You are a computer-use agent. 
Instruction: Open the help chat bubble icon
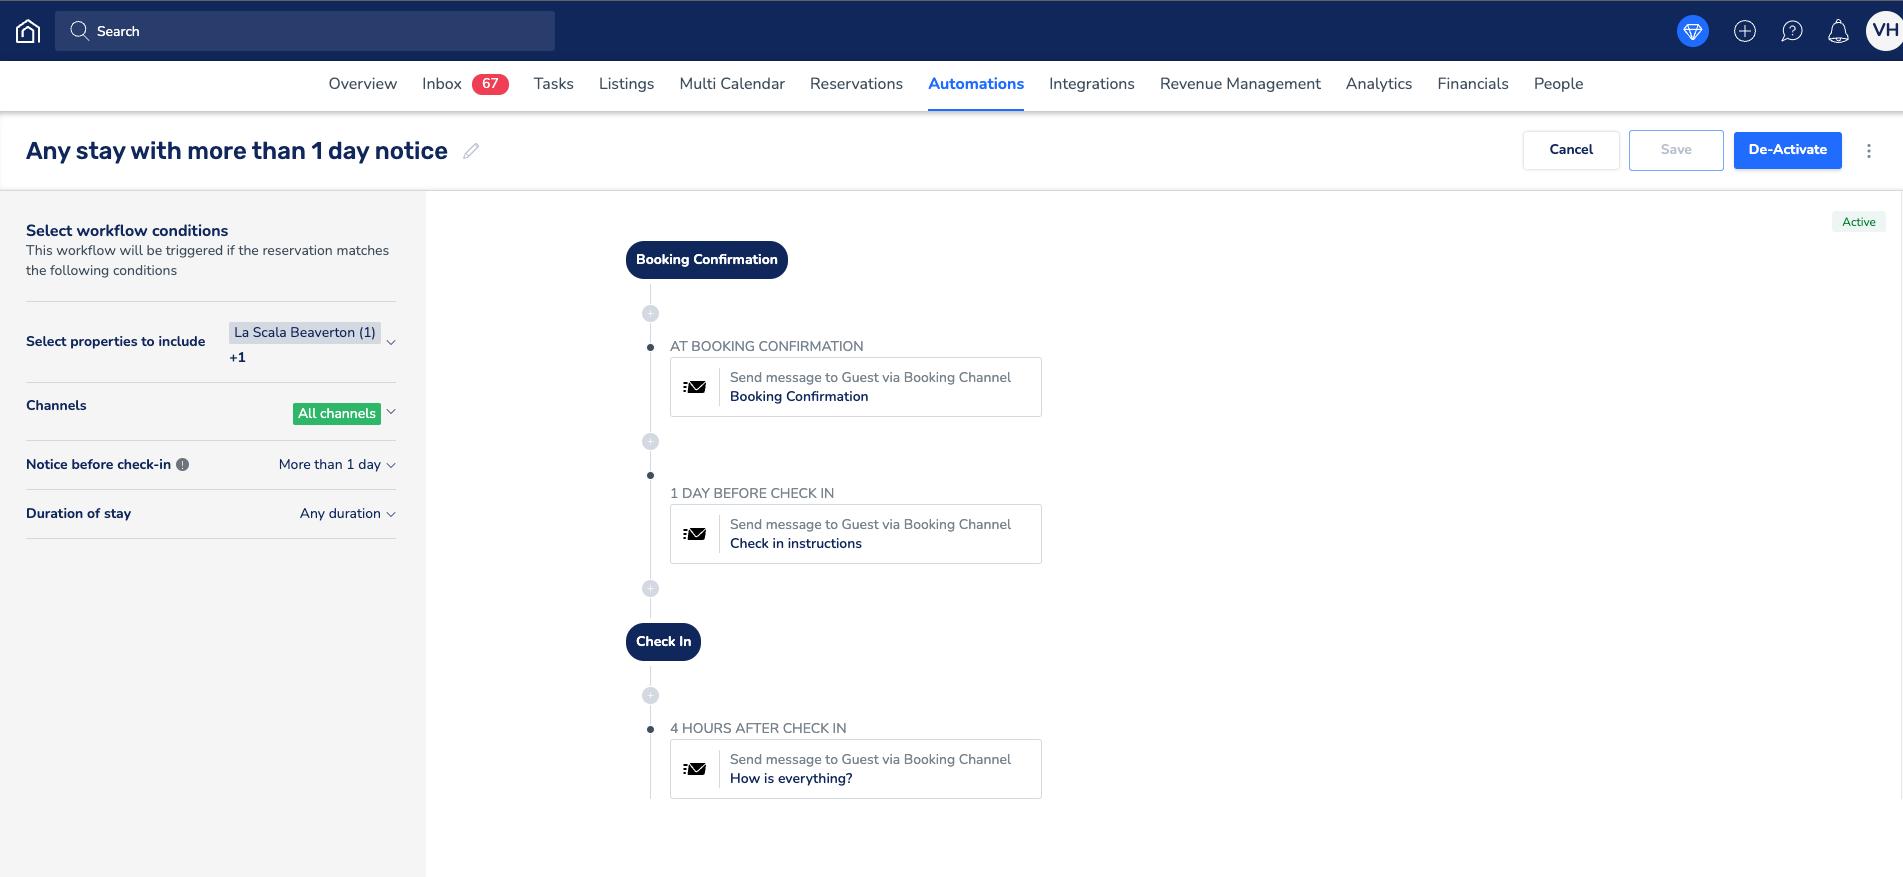click(1792, 31)
